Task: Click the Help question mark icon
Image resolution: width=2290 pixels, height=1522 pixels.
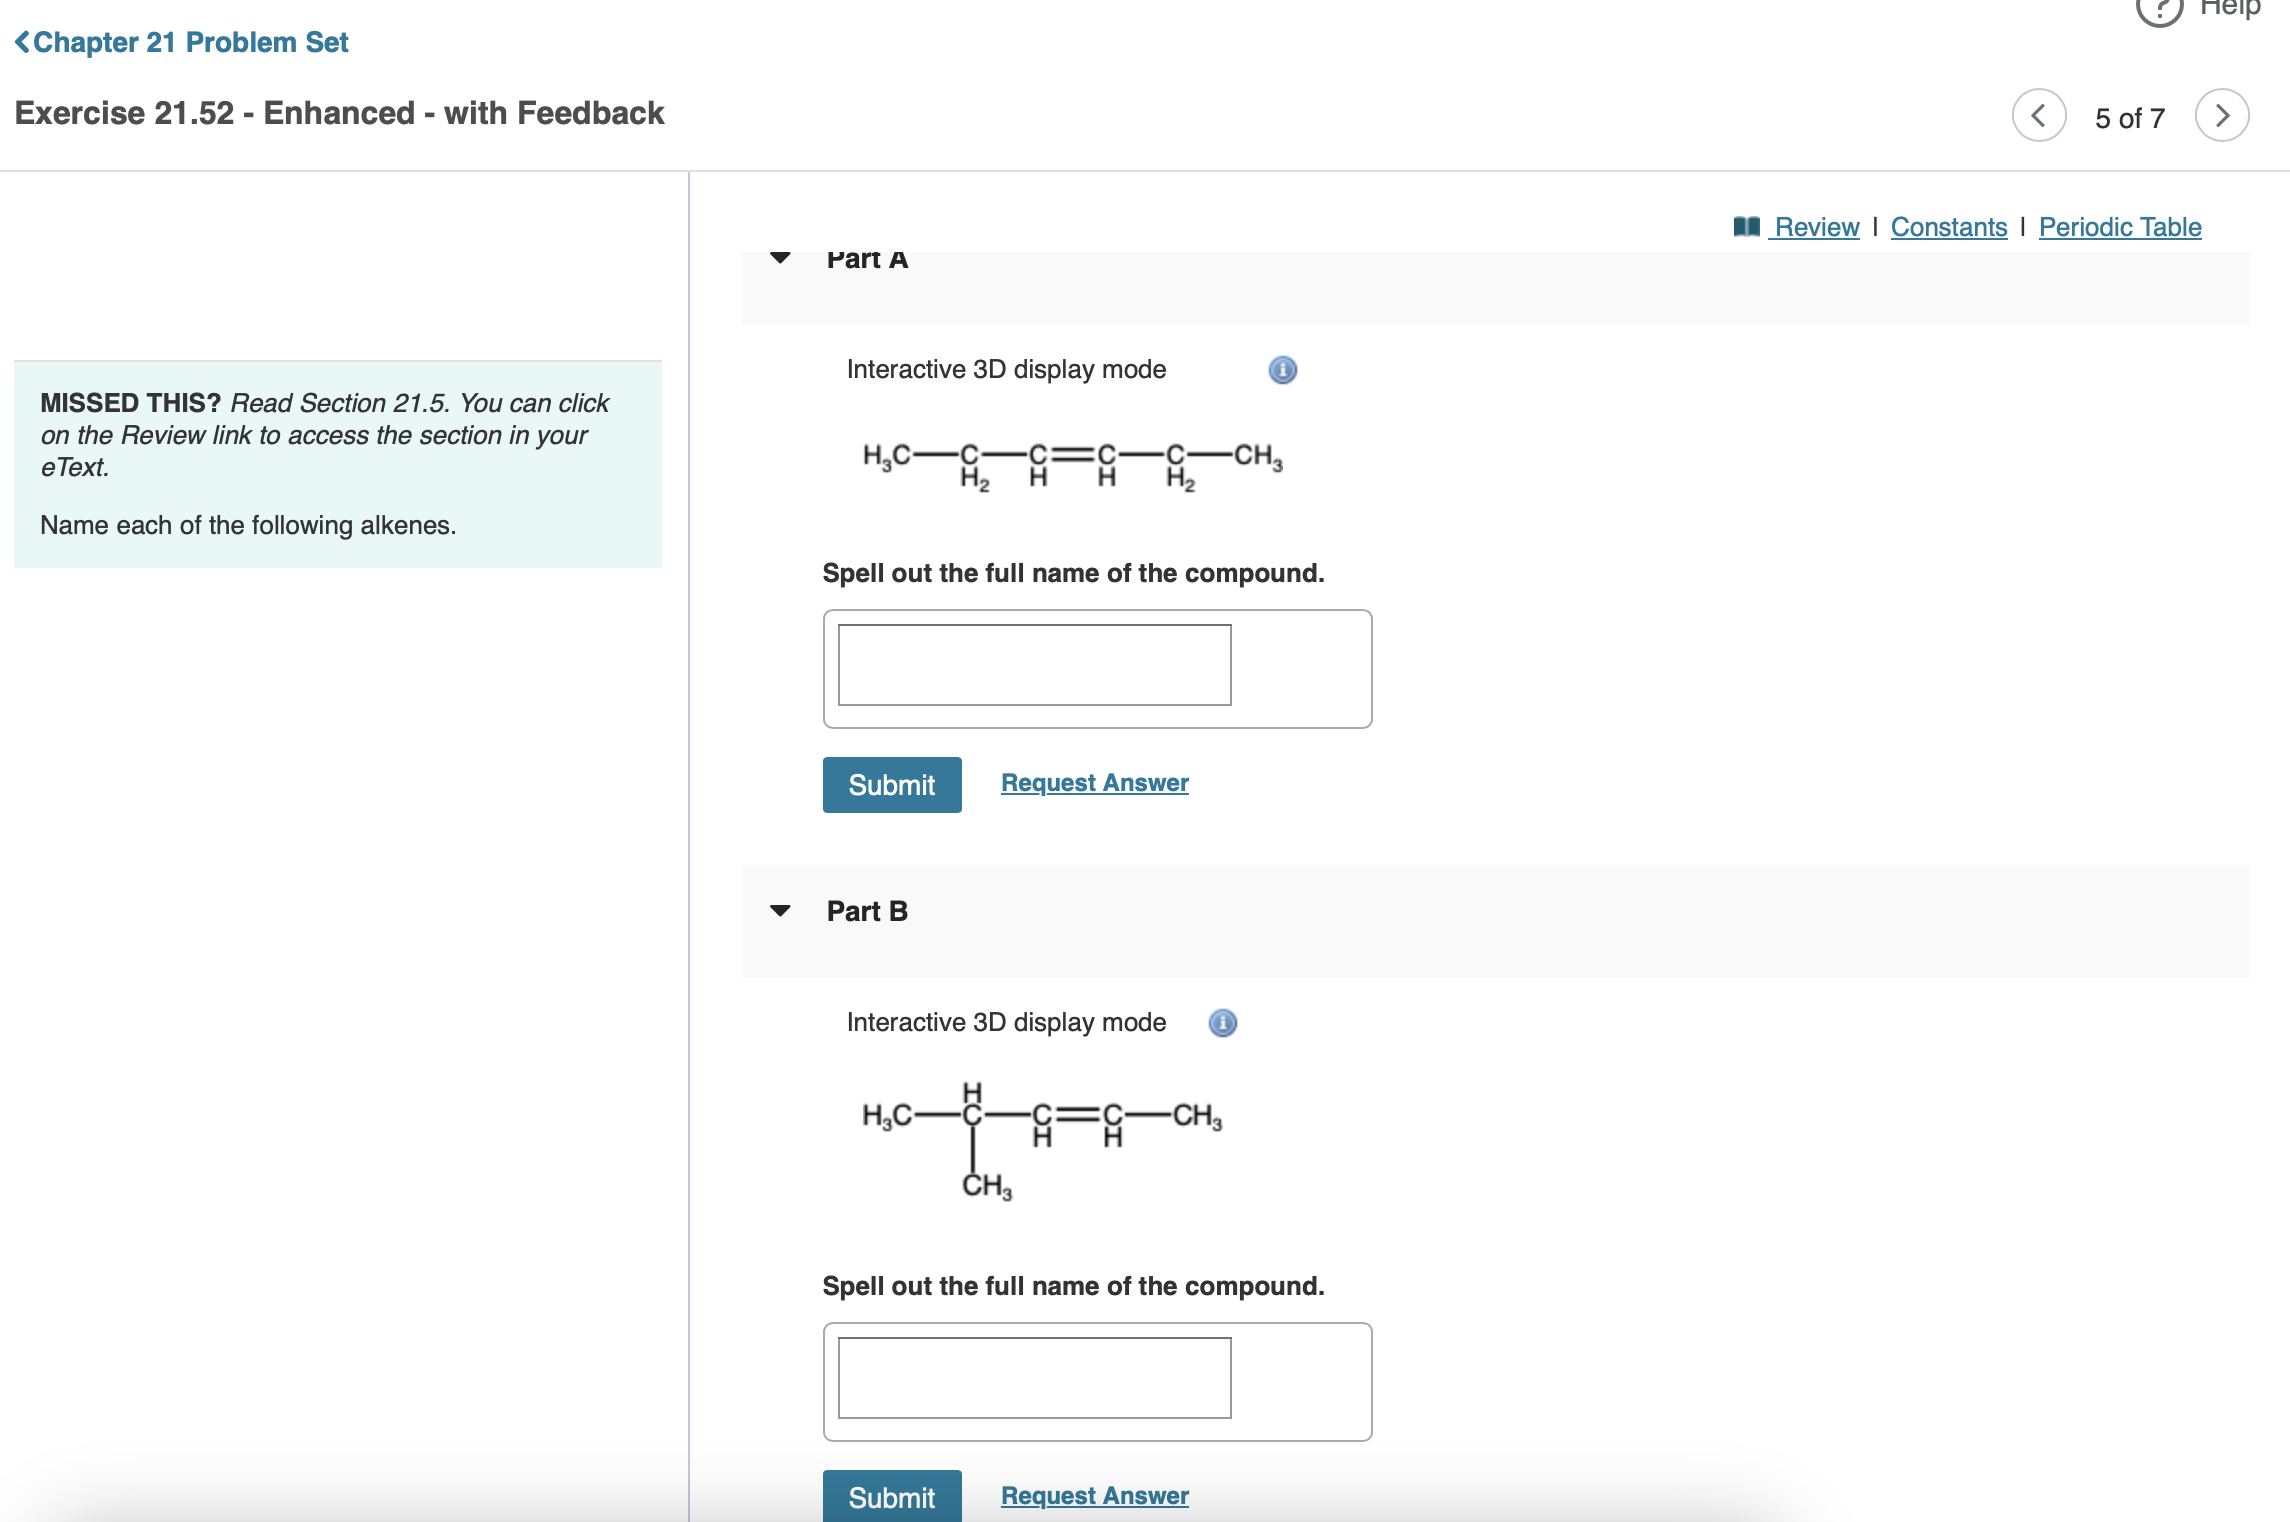Action: (2158, 10)
